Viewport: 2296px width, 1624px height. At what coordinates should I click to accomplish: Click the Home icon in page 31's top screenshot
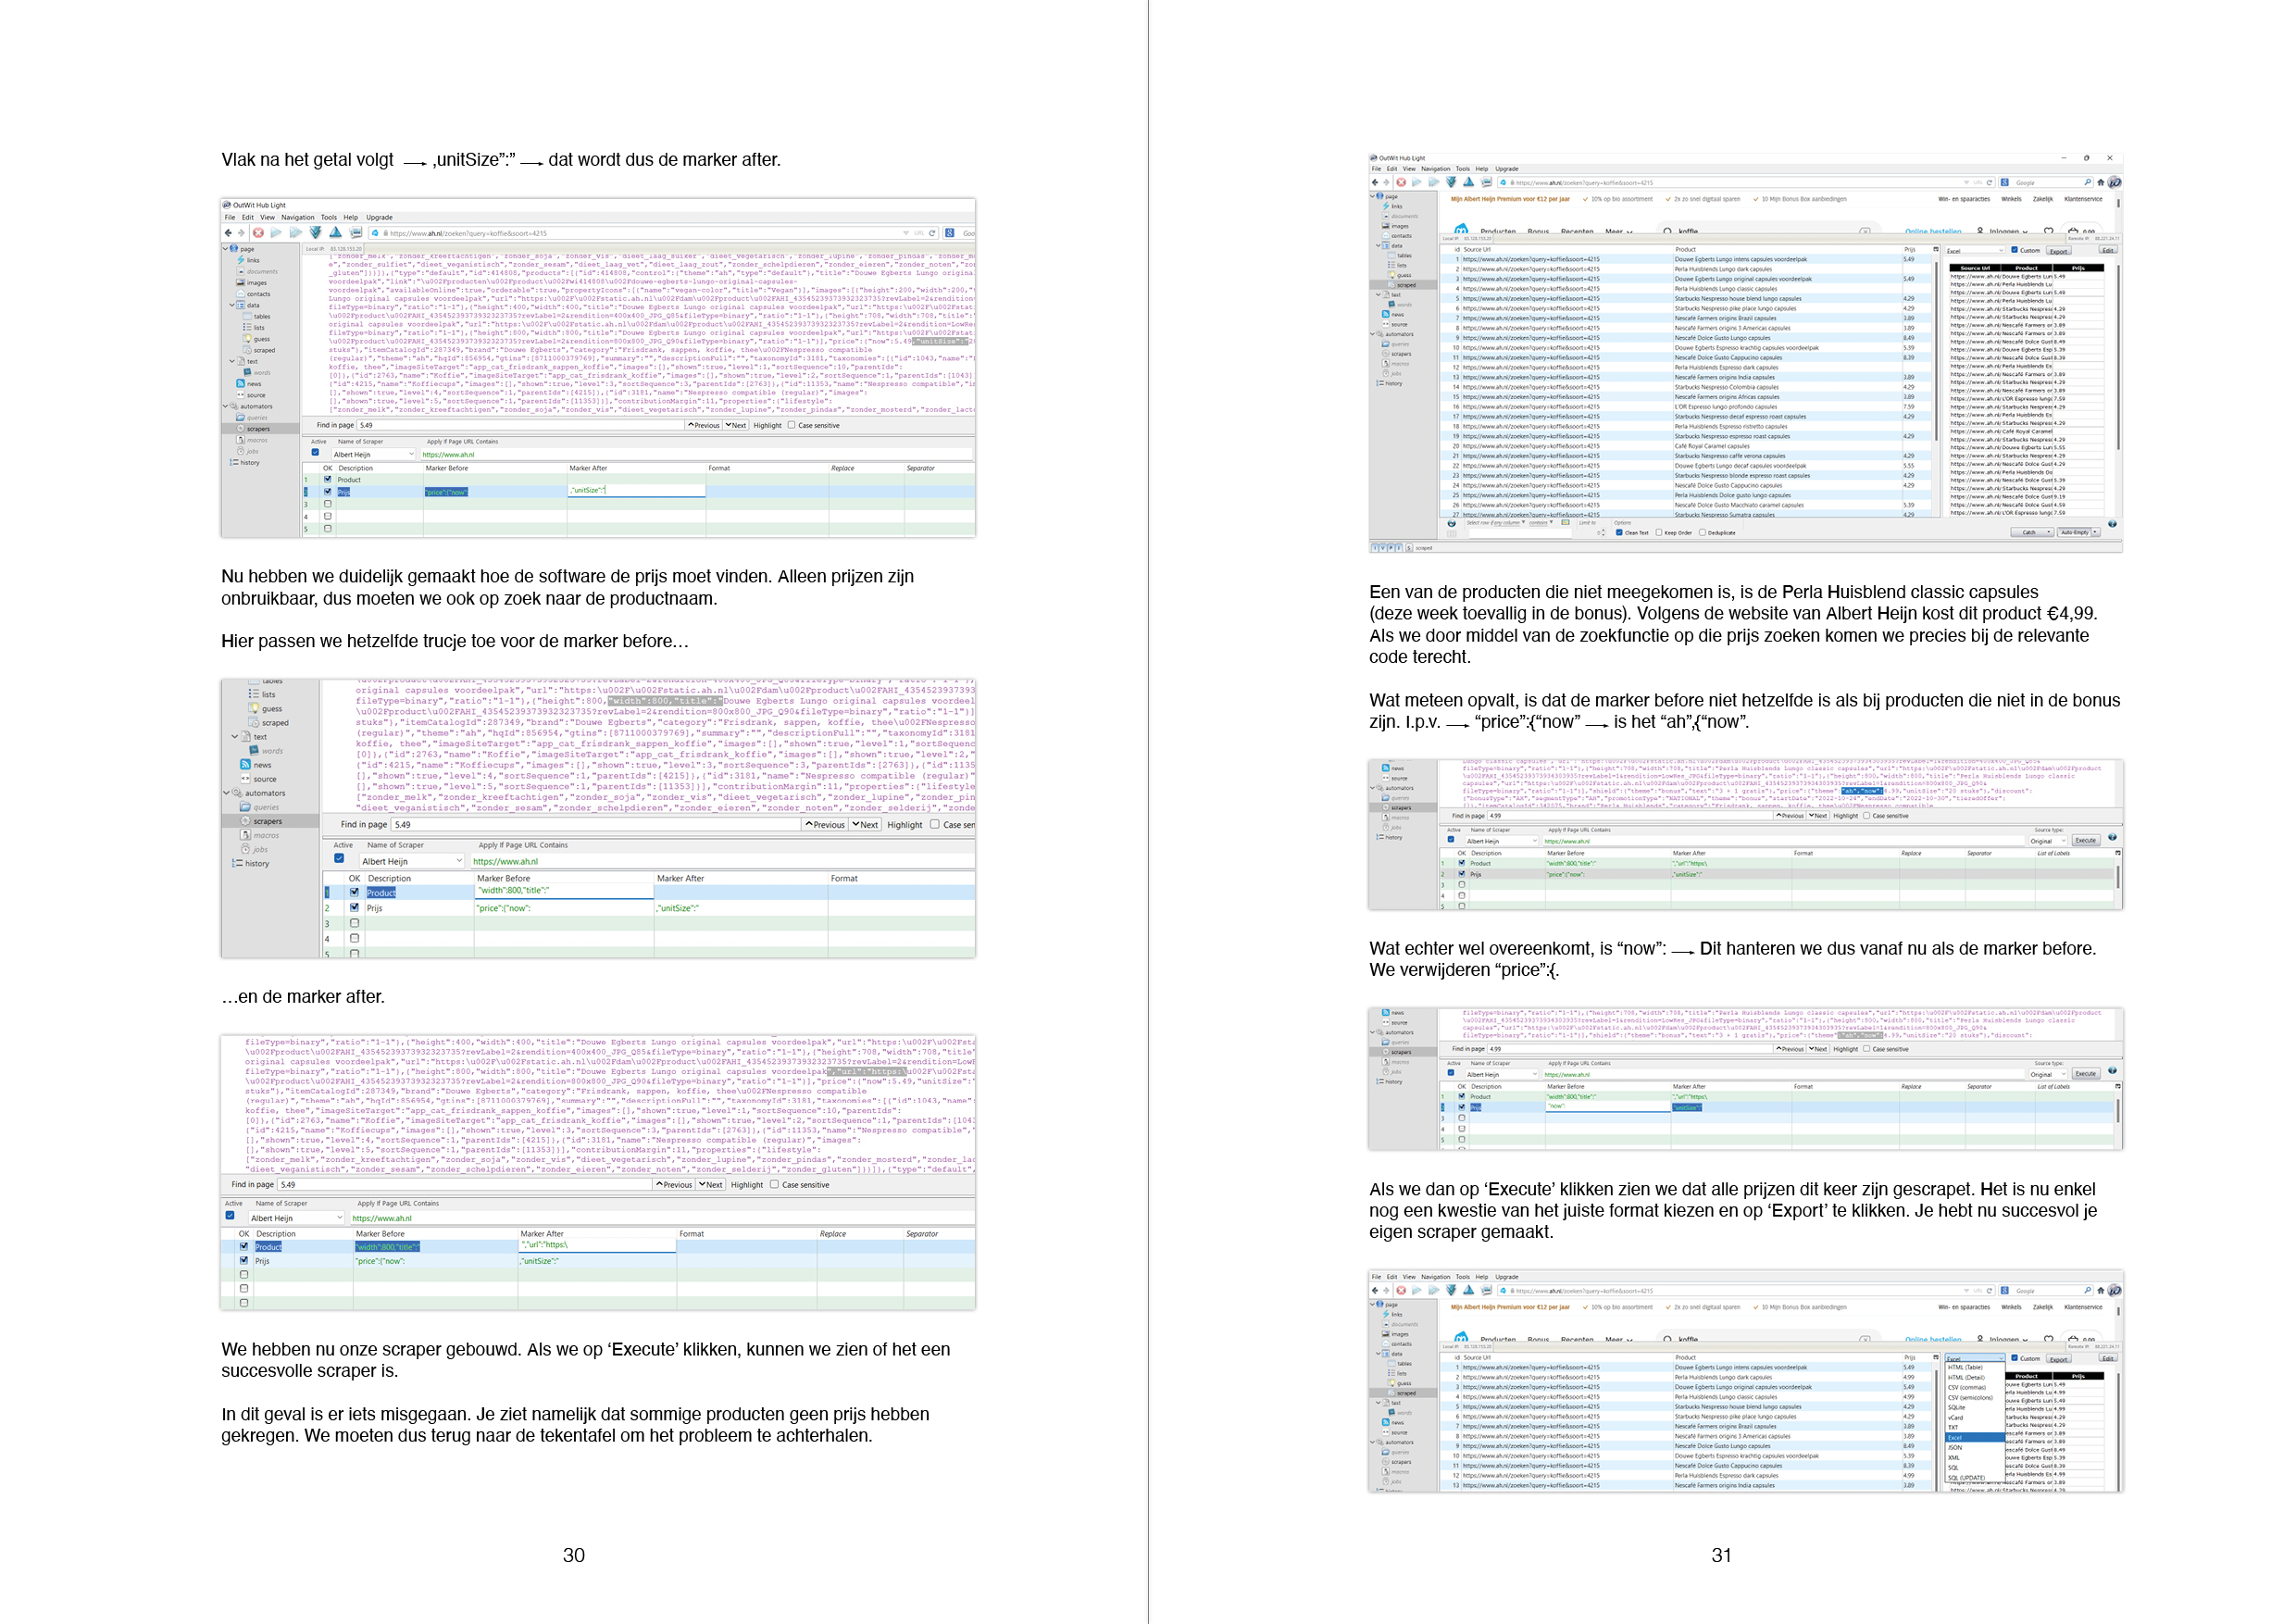click(2100, 183)
